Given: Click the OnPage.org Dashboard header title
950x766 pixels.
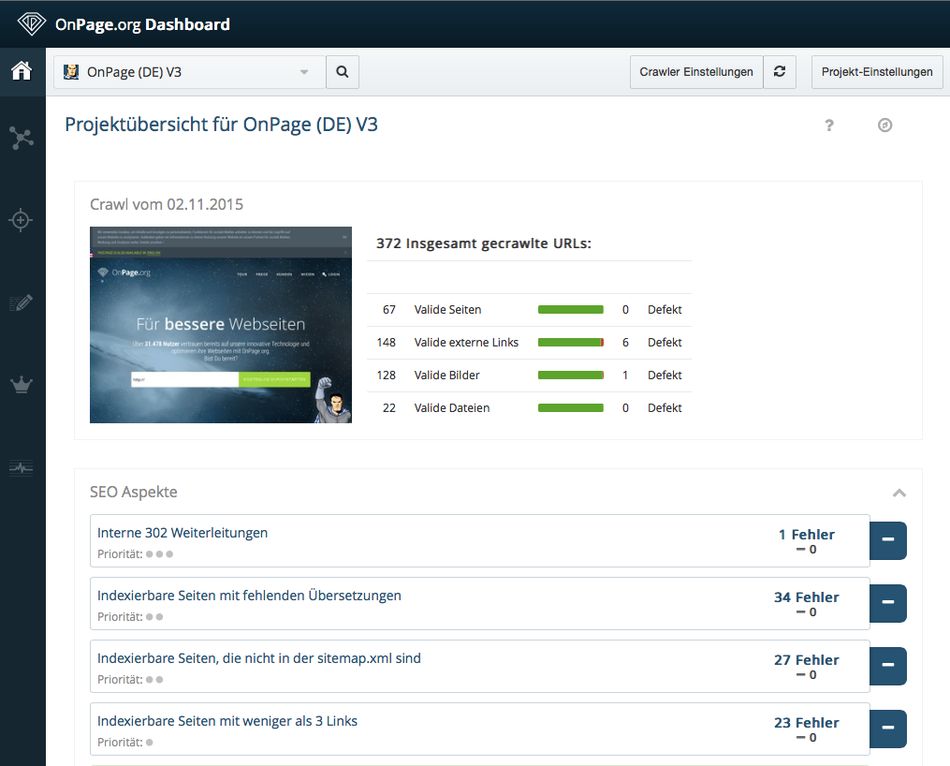Looking at the screenshot, I should tap(142, 24).
